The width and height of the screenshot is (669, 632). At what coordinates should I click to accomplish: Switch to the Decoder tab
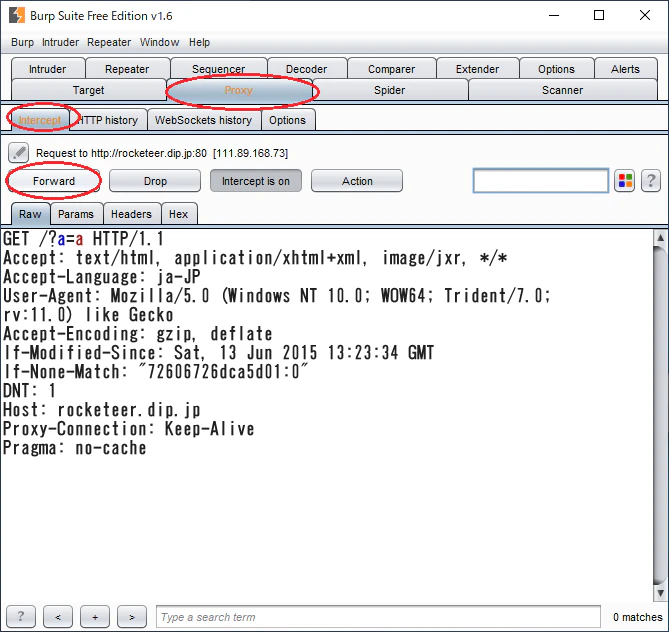tap(306, 69)
